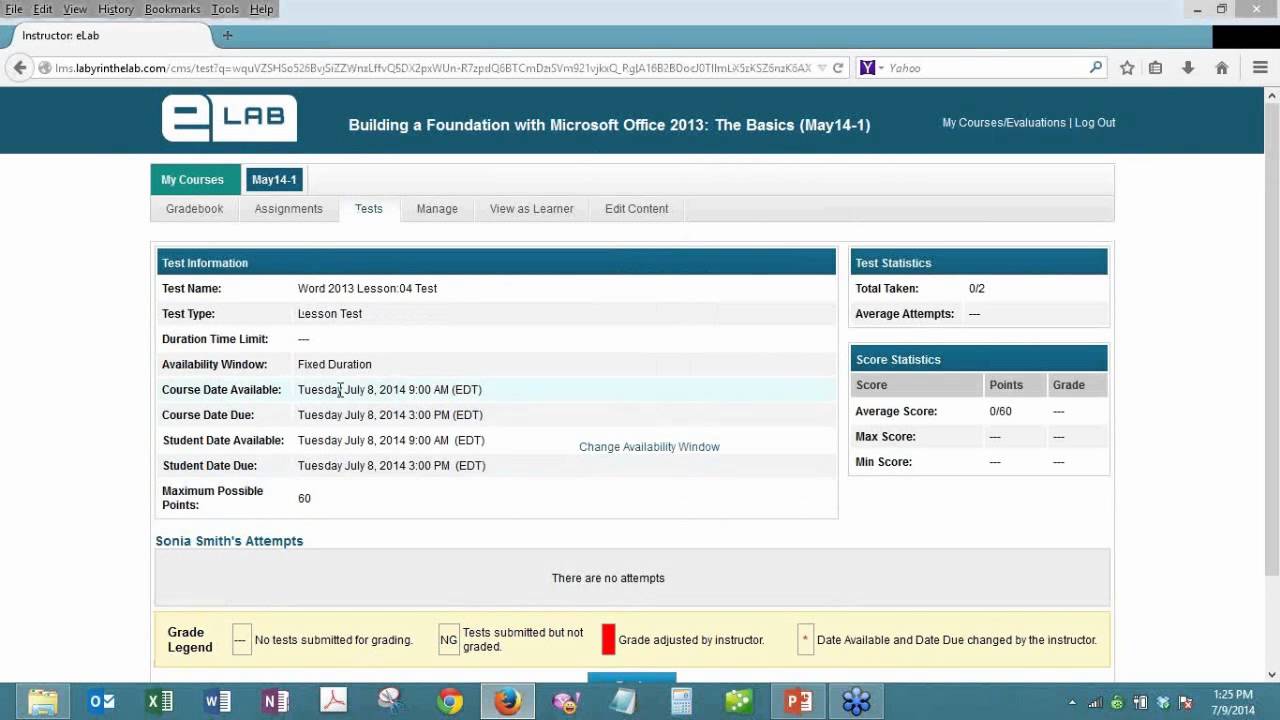
Task: Click the red Grade adjusted legend swatch
Action: [608, 640]
